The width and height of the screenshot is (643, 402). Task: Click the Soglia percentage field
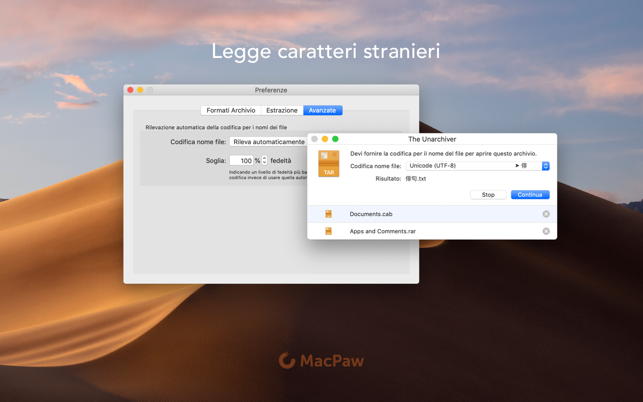pos(242,160)
